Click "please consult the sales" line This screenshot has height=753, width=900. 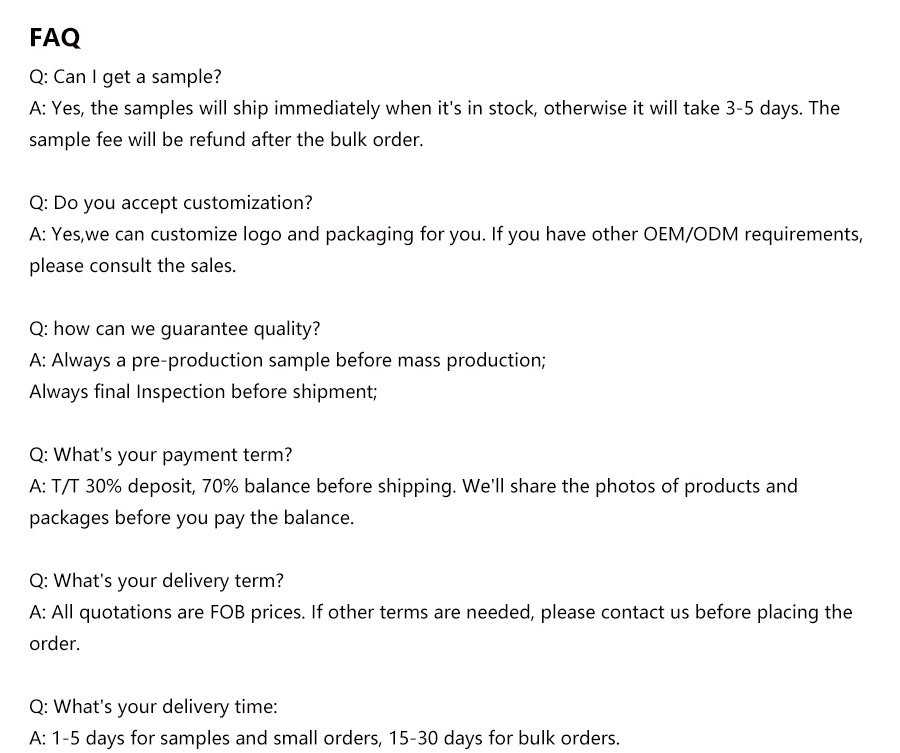132,266
